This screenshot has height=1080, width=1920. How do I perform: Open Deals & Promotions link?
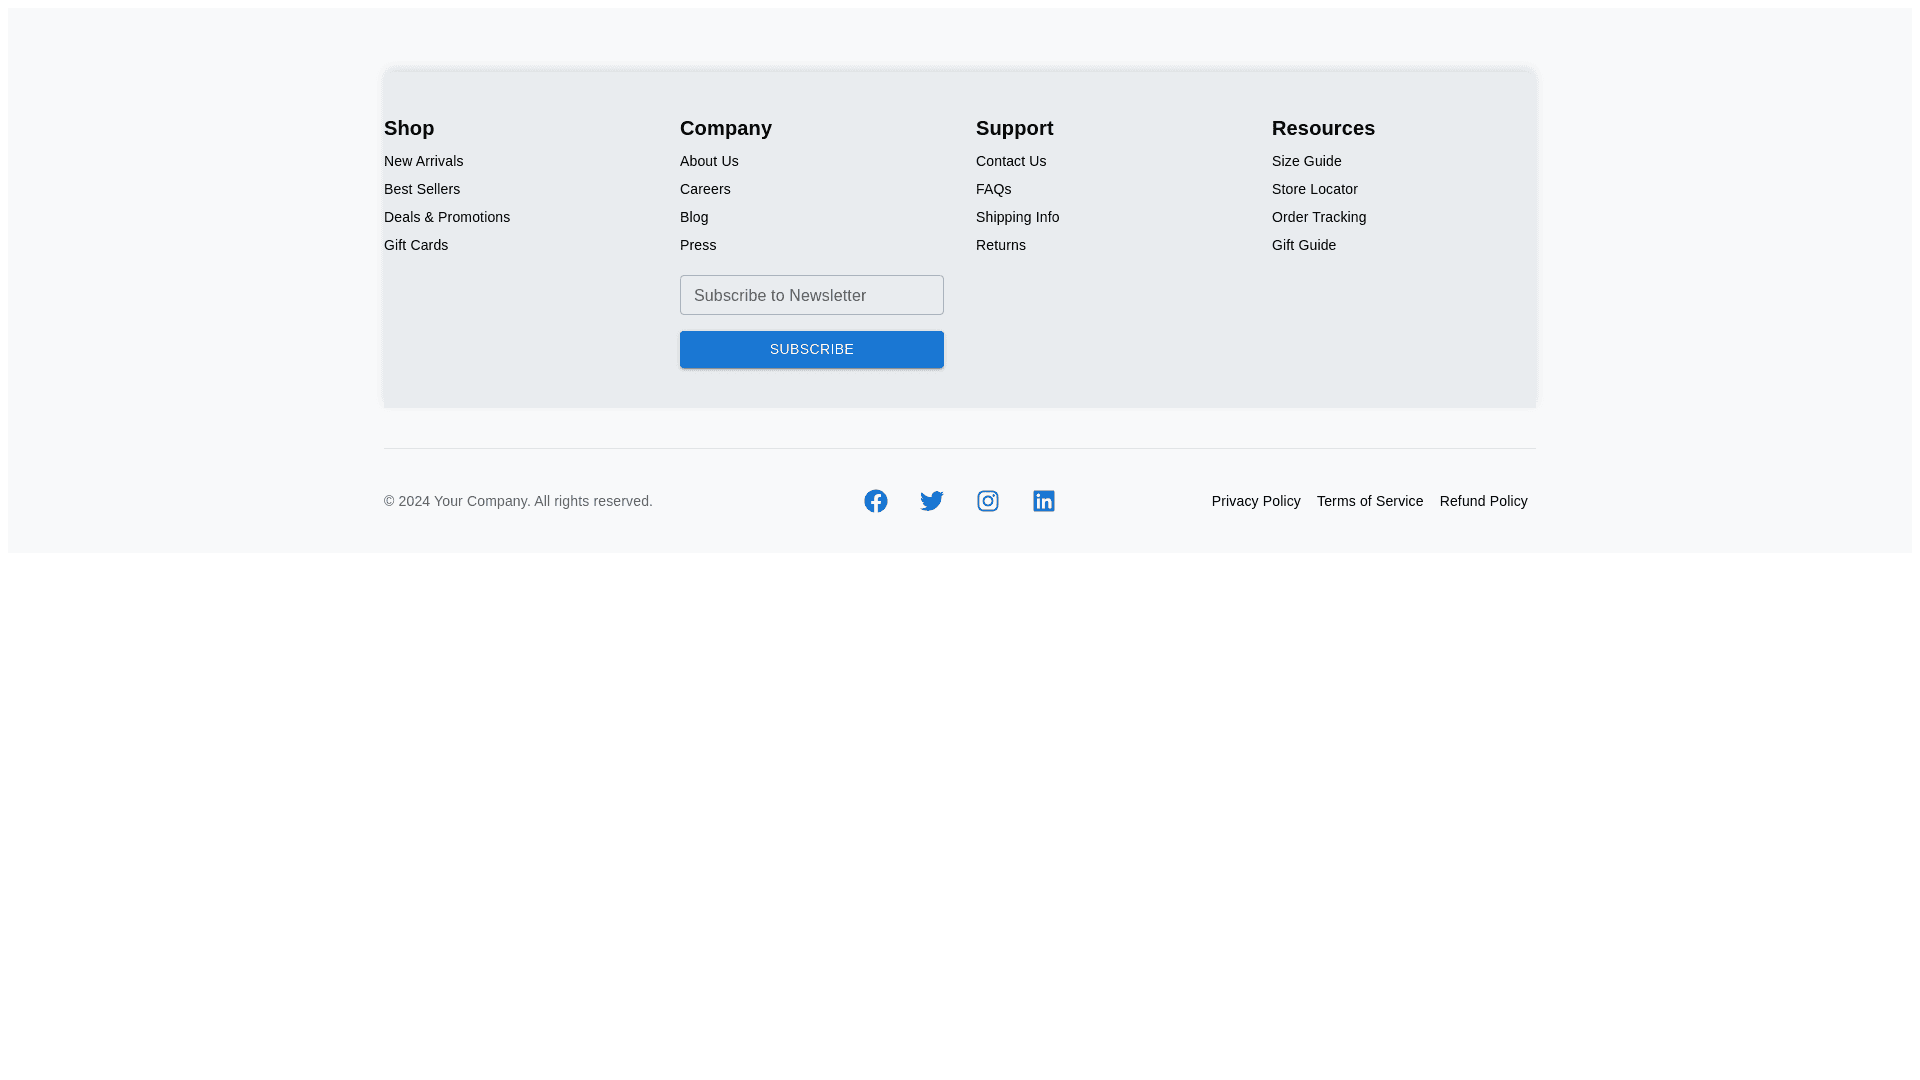pos(446,217)
